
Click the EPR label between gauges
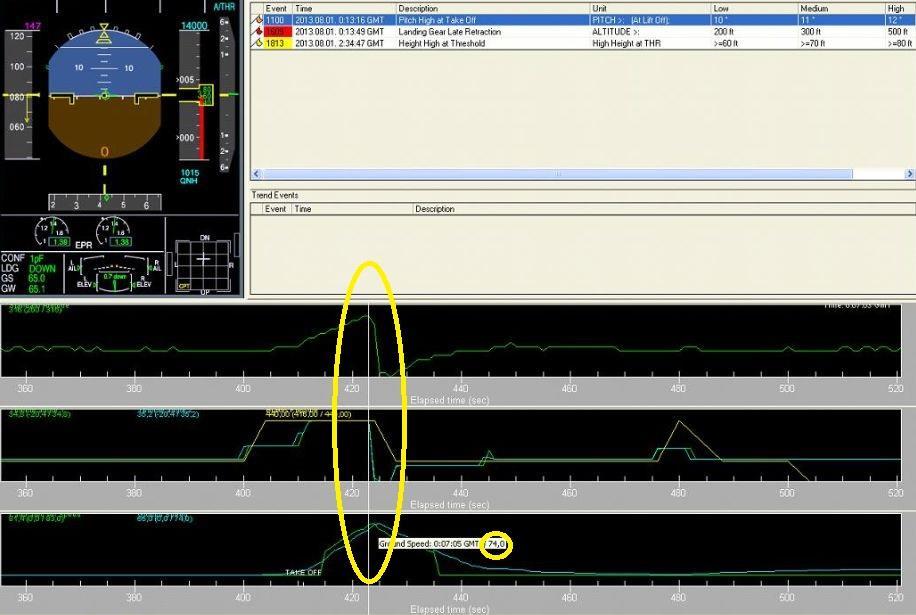click(x=84, y=245)
